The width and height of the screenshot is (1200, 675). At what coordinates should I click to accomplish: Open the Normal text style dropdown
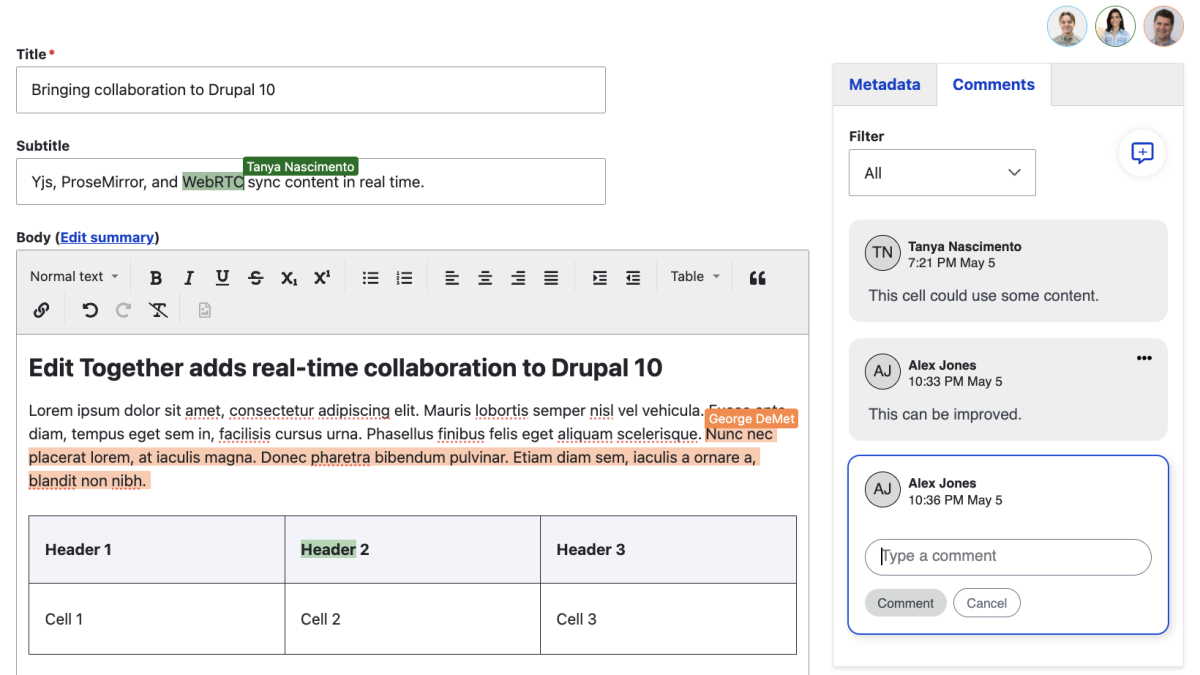tap(74, 277)
